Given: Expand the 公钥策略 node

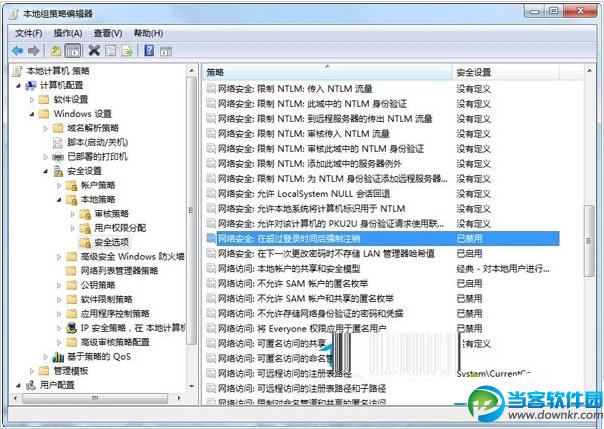Looking at the screenshot, I should (59, 285).
